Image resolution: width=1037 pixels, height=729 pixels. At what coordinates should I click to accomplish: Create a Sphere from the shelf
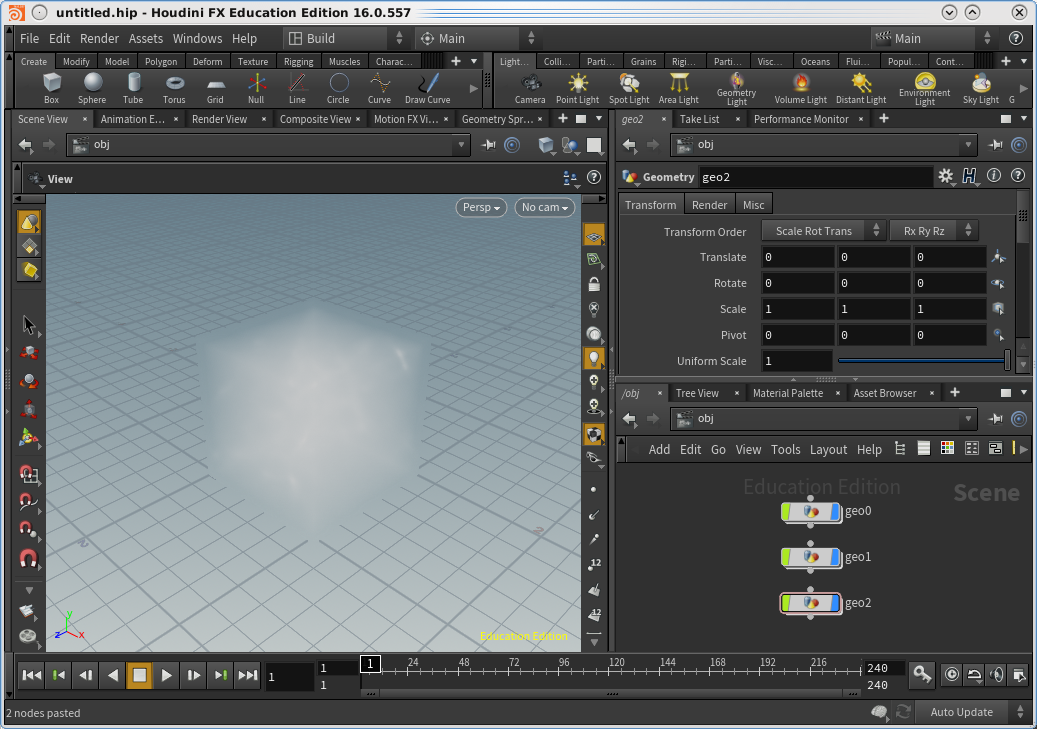click(92, 86)
